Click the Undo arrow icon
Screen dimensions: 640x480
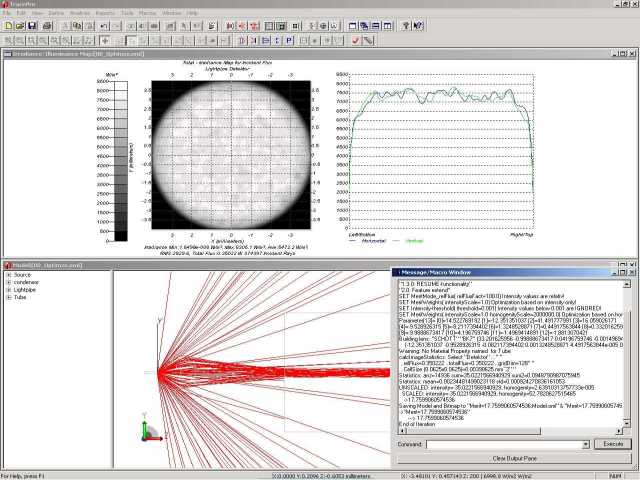point(104,26)
